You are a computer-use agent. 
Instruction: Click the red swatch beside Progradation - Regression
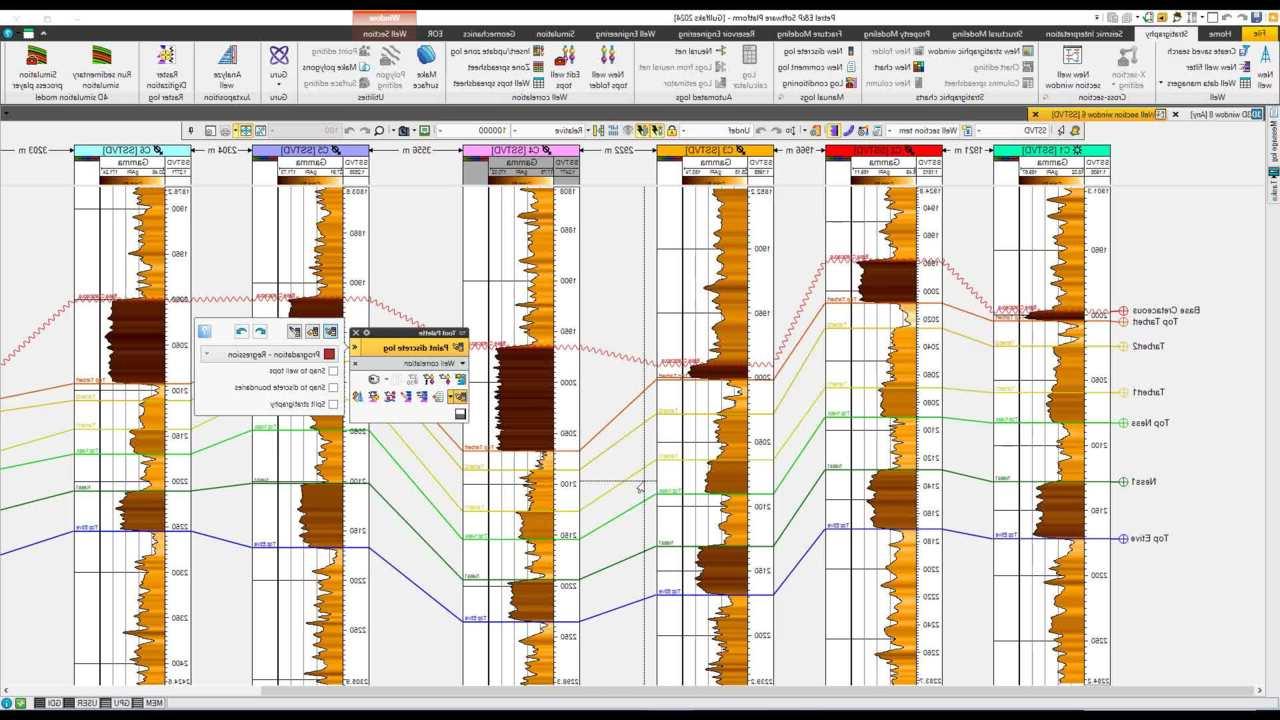pyautogui.click(x=329, y=354)
